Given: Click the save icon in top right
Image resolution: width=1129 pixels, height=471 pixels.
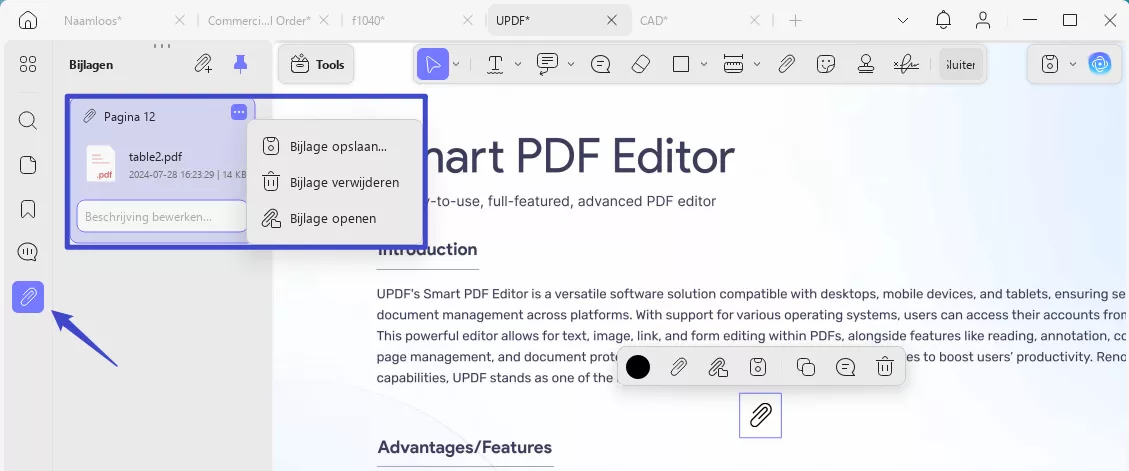Looking at the screenshot, I should 1050,64.
